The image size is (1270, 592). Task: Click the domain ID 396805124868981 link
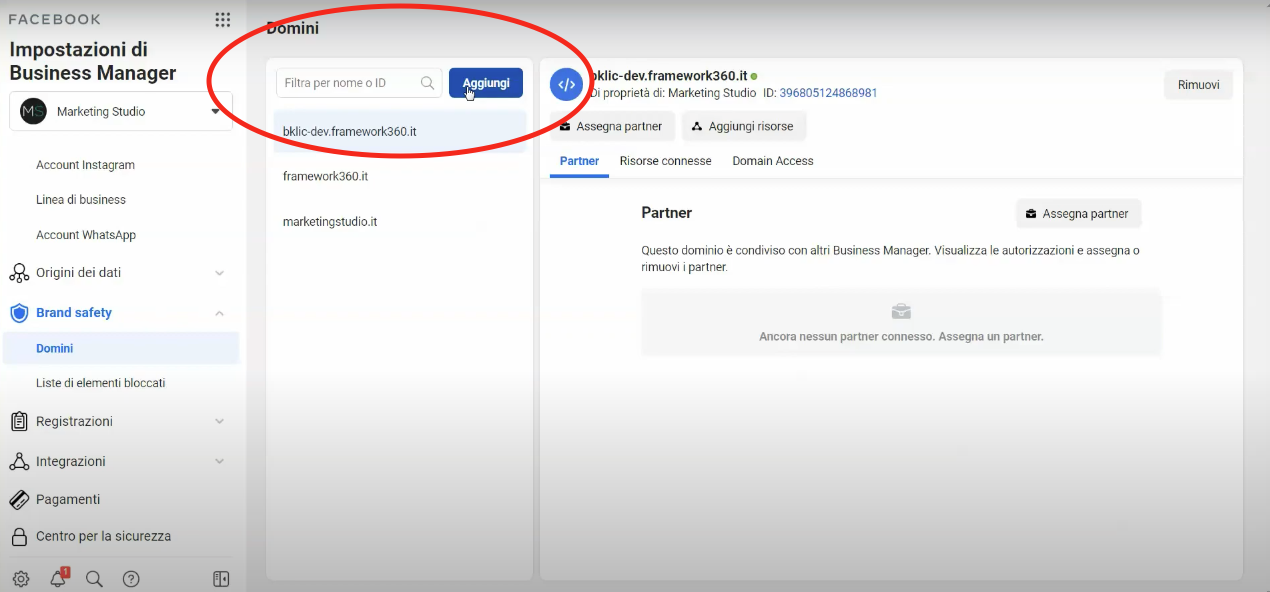tap(828, 93)
